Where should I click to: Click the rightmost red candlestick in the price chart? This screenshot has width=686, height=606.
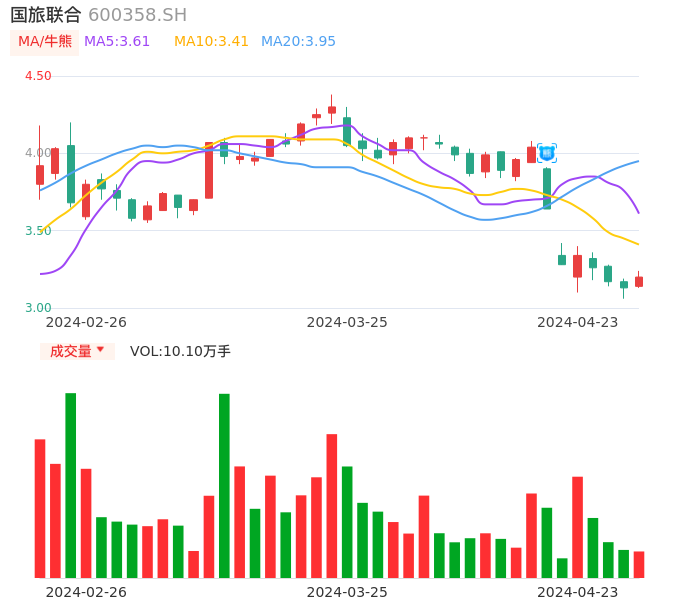[x=639, y=282]
